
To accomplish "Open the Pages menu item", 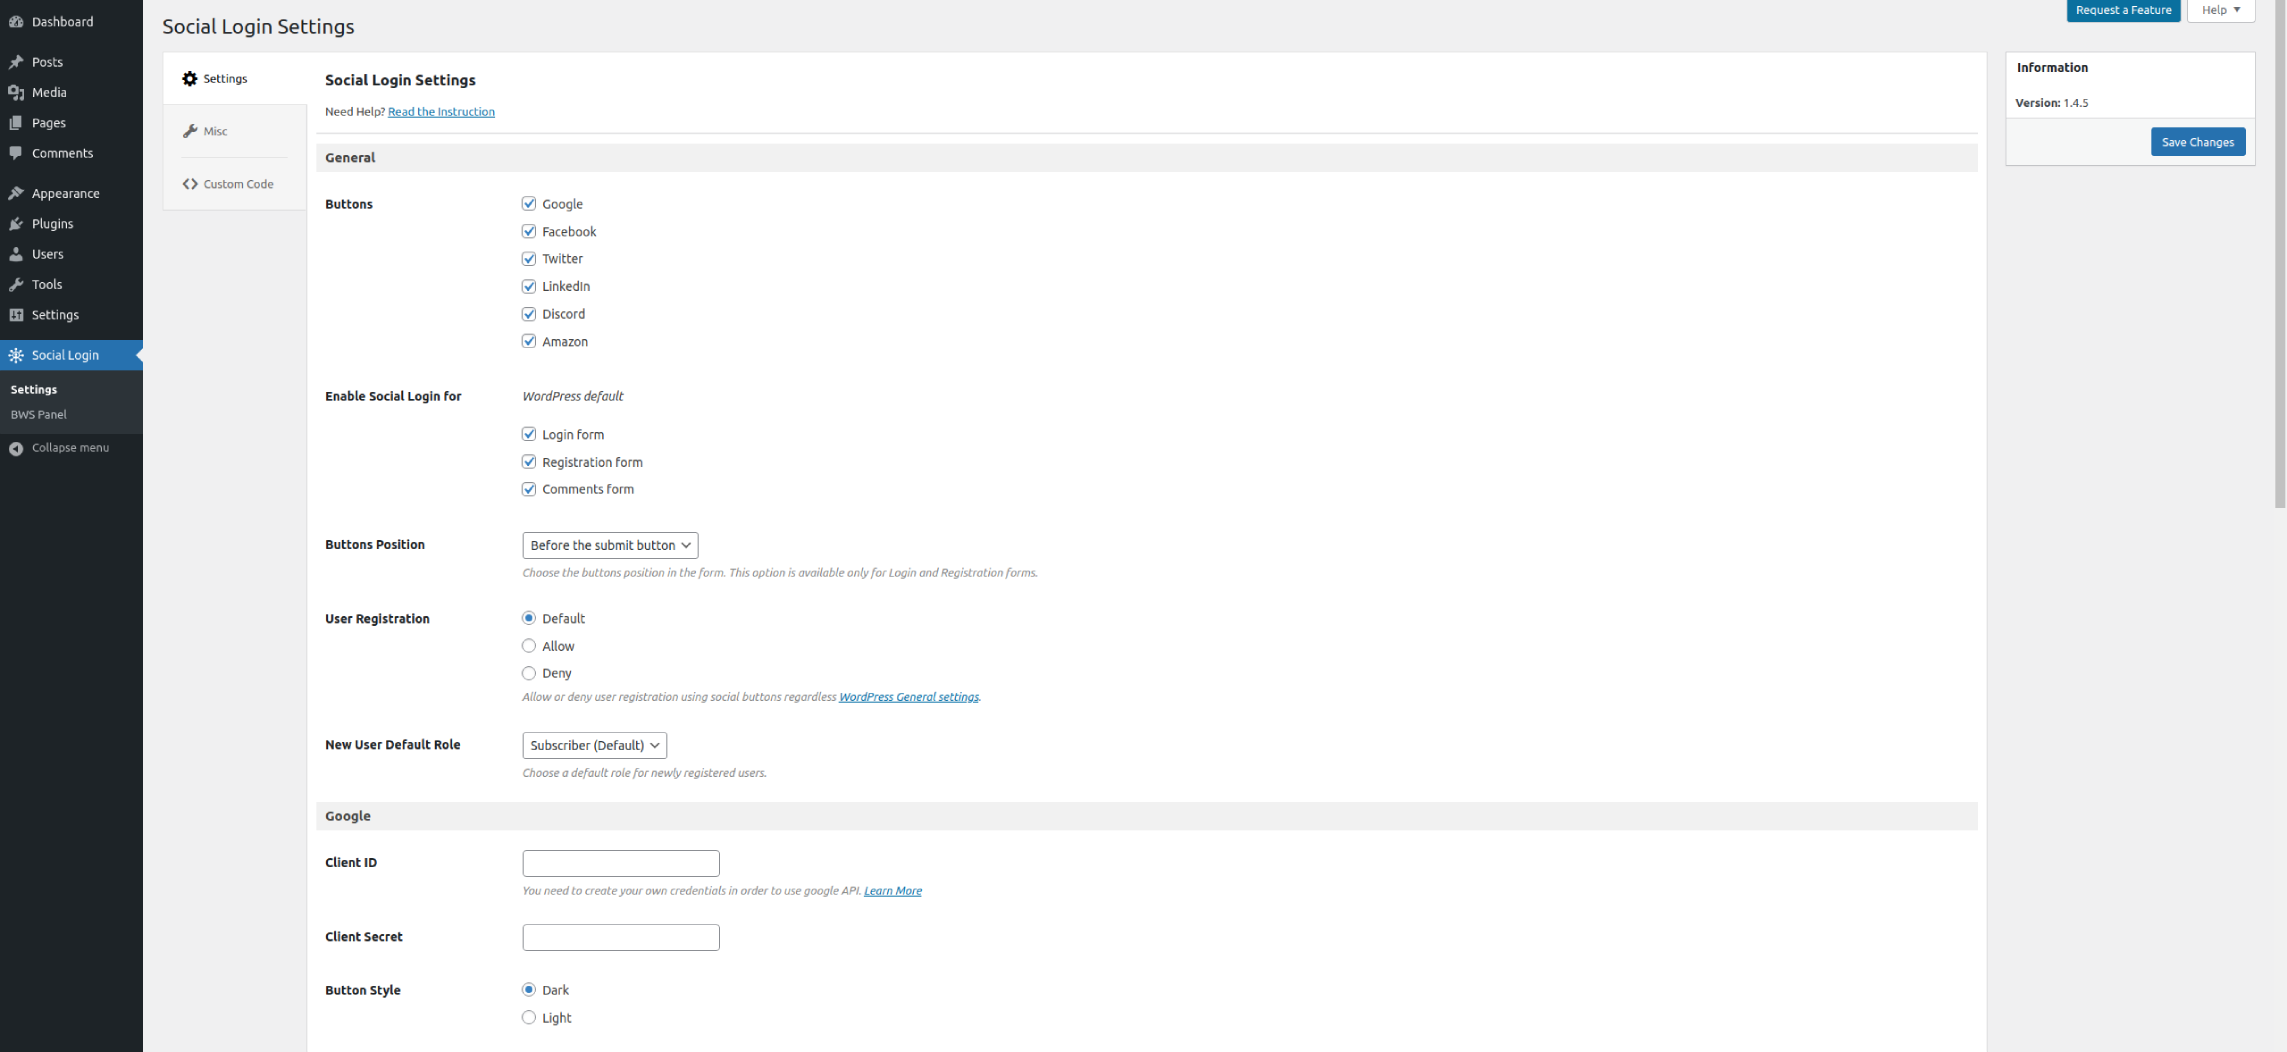I will coord(71,123).
